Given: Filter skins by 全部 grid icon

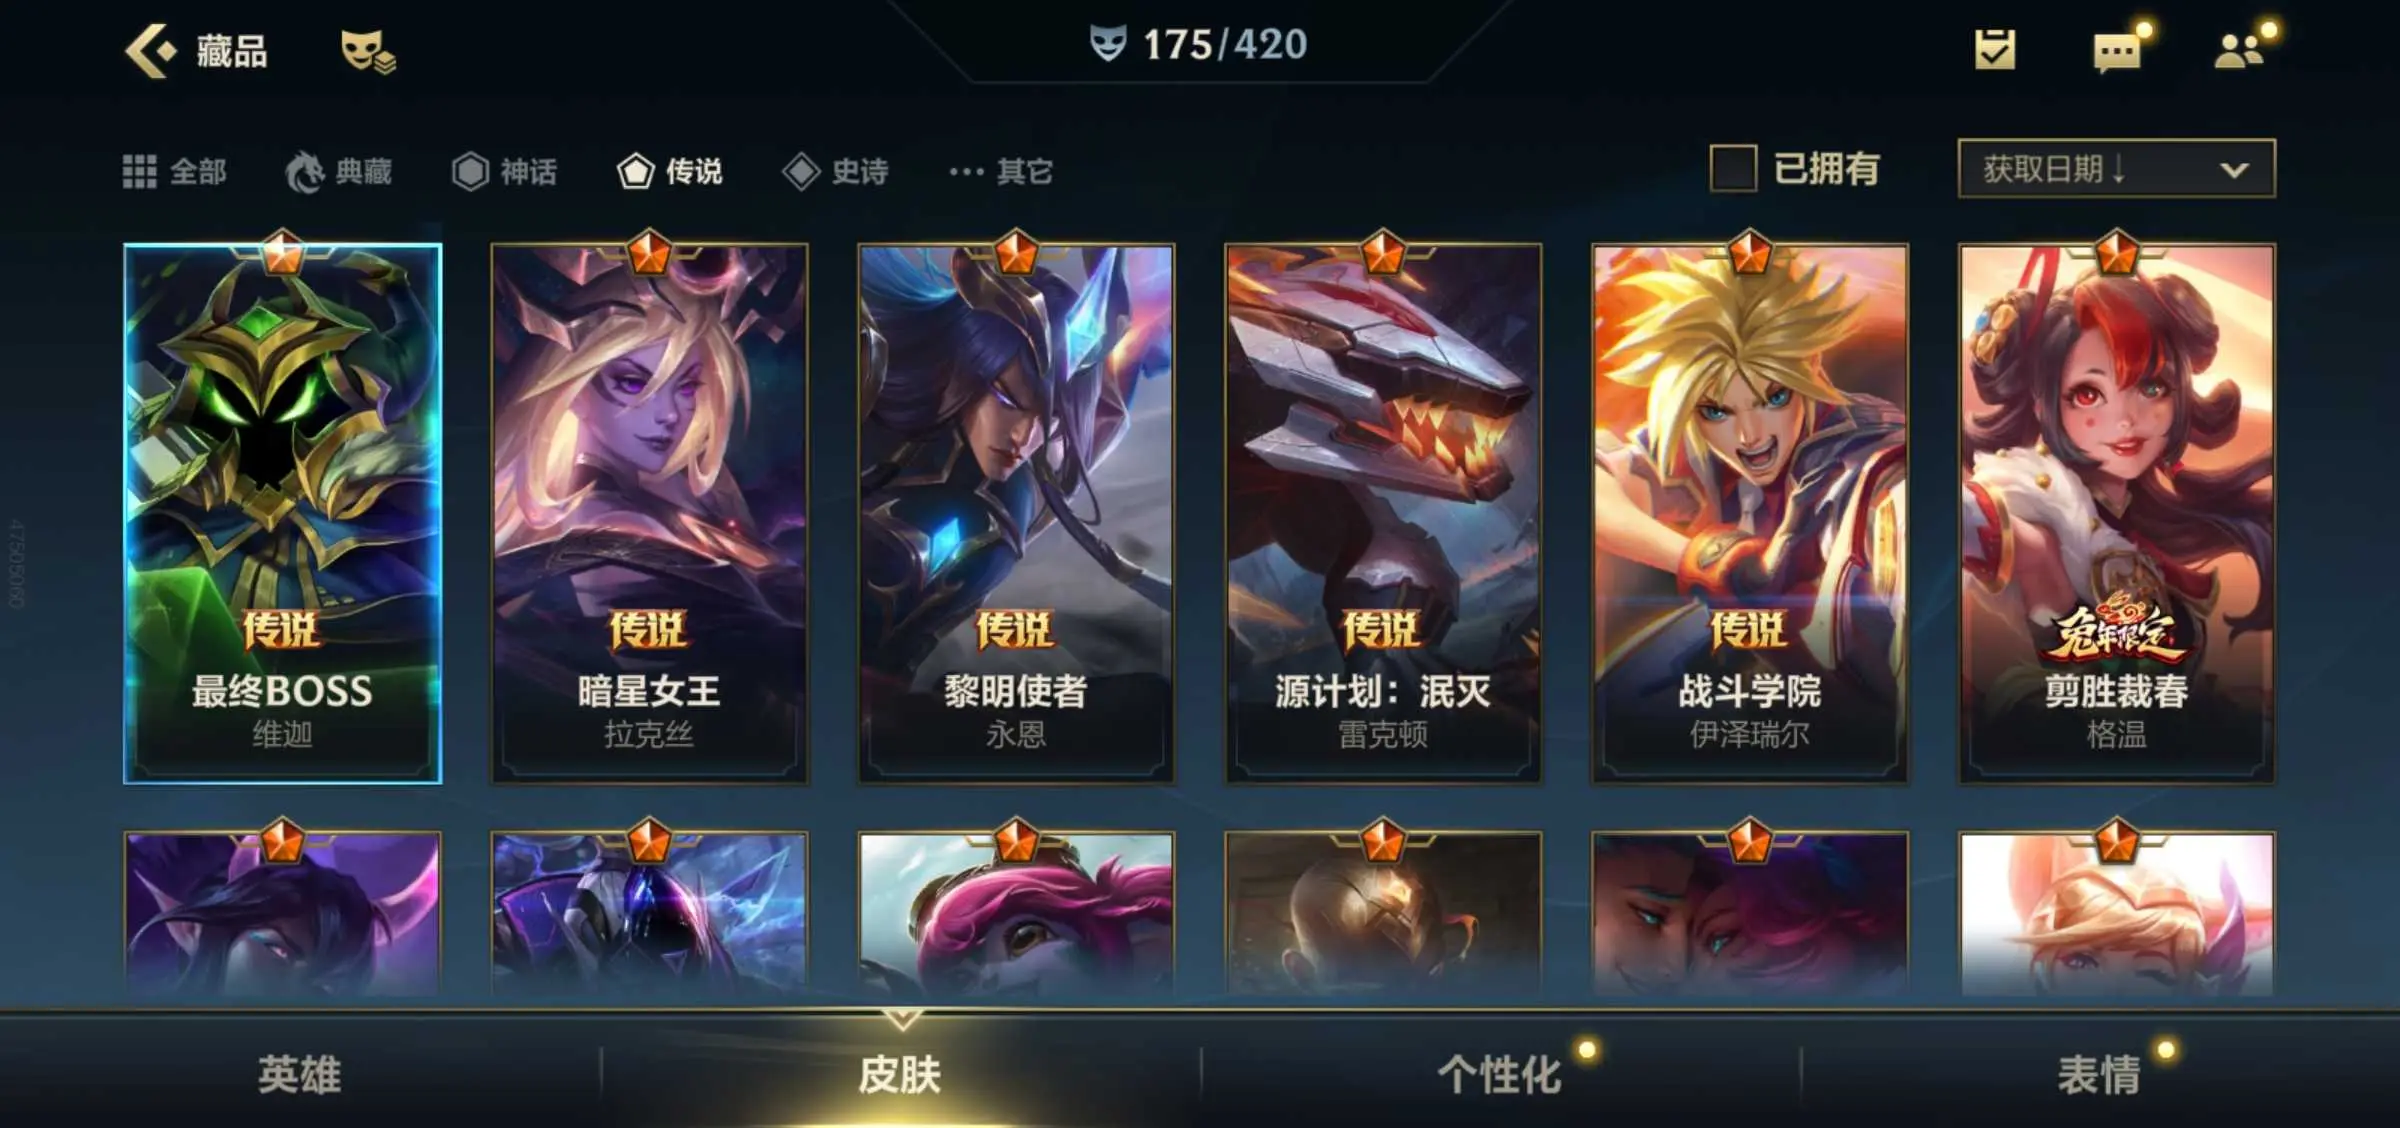Looking at the screenshot, I should 175,171.
